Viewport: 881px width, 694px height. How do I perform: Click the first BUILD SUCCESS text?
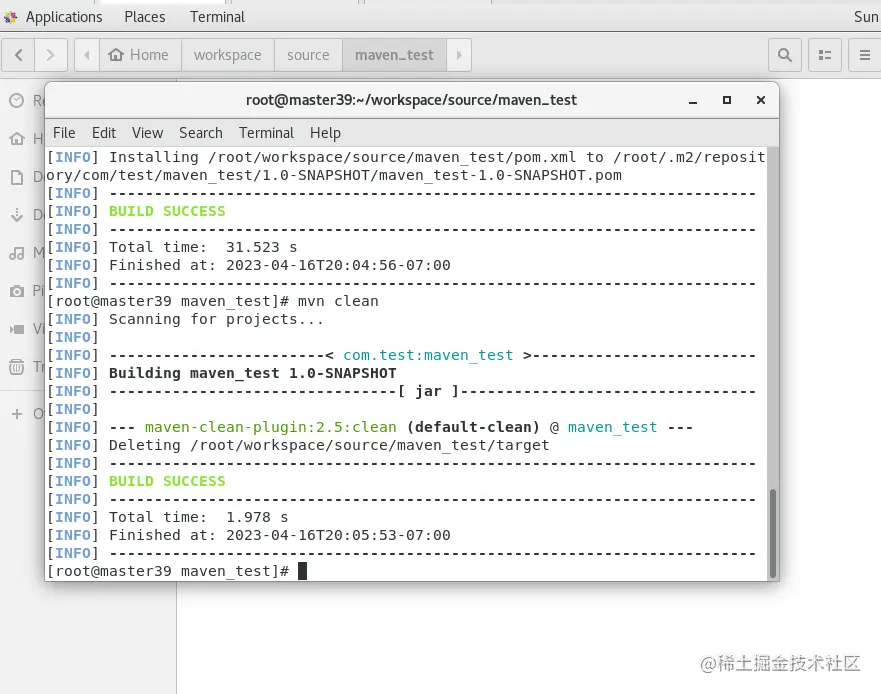[x=167, y=211]
